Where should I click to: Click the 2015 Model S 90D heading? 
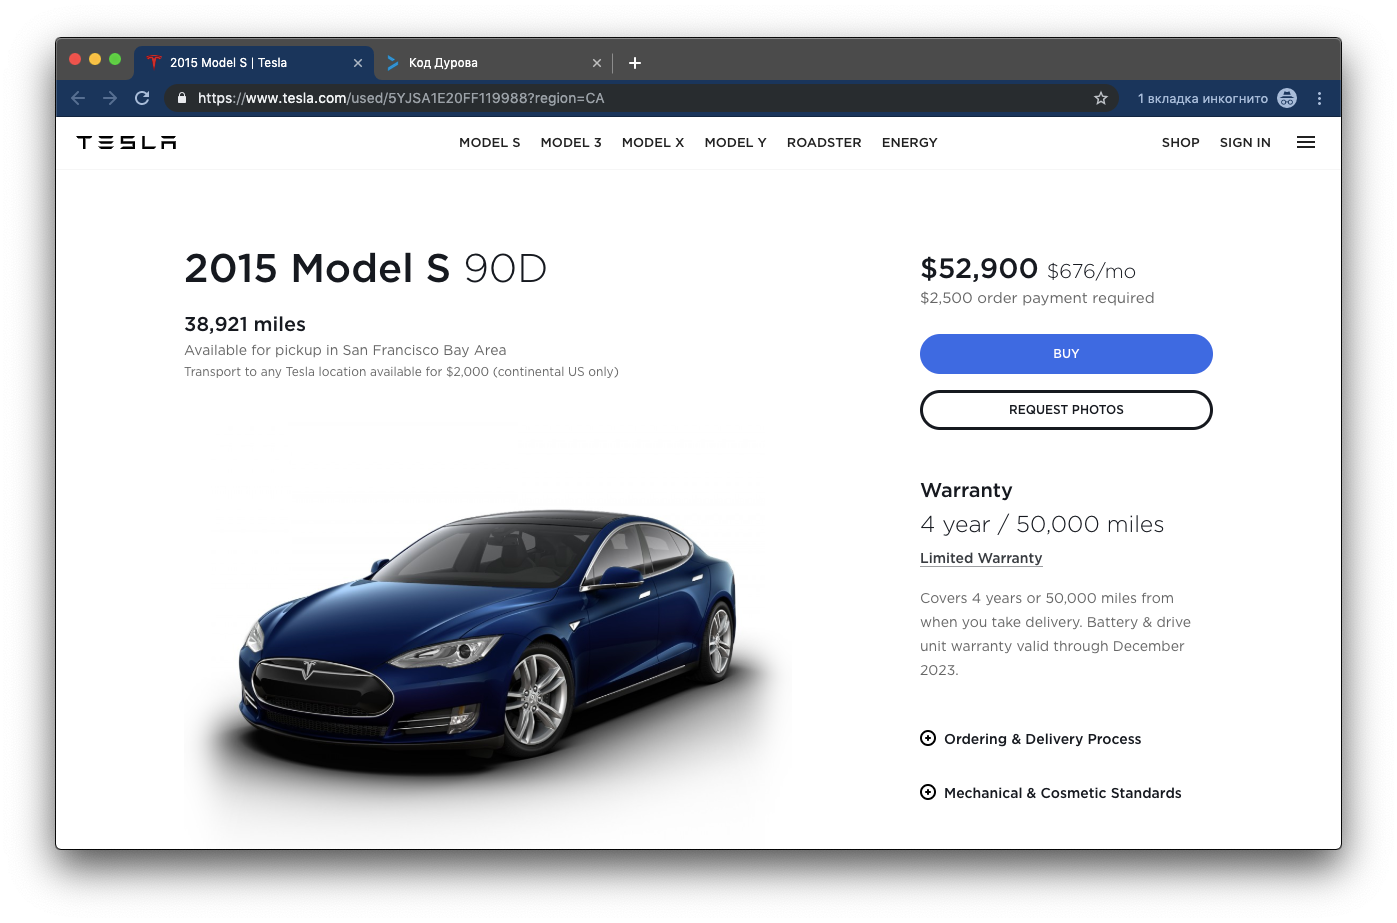coord(366,268)
